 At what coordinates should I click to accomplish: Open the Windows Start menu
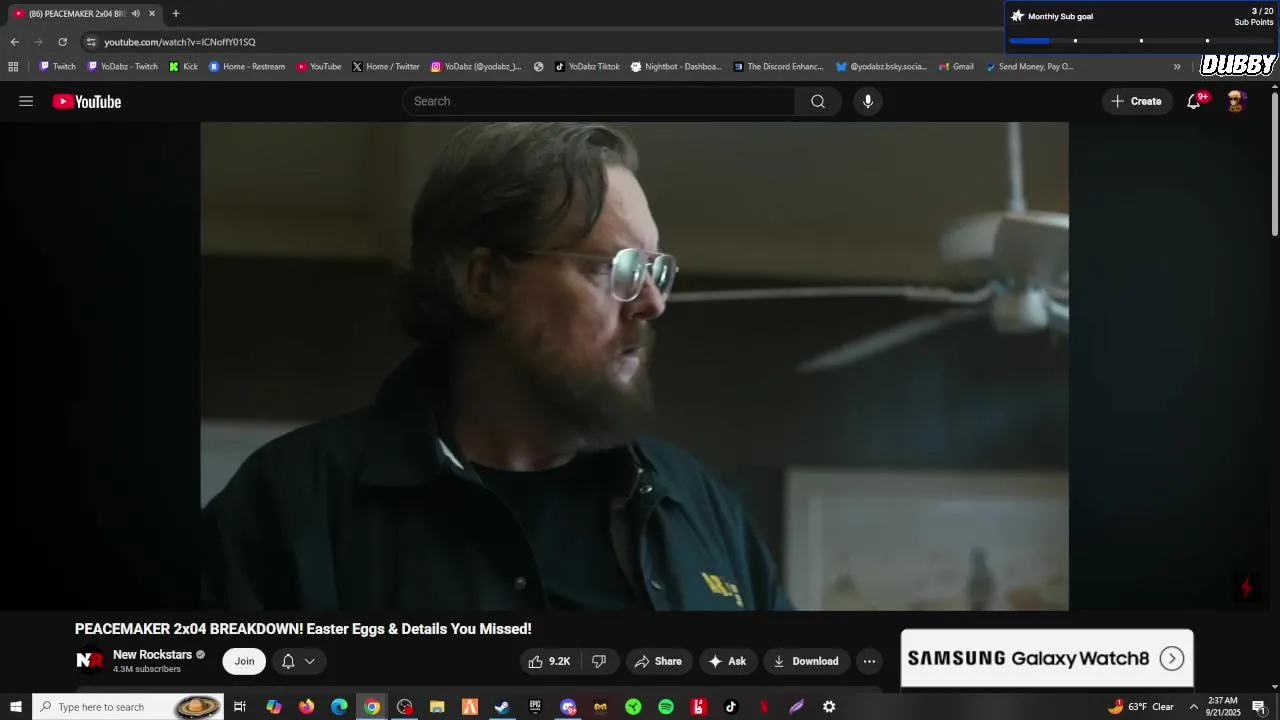click(x=15, y=707)
